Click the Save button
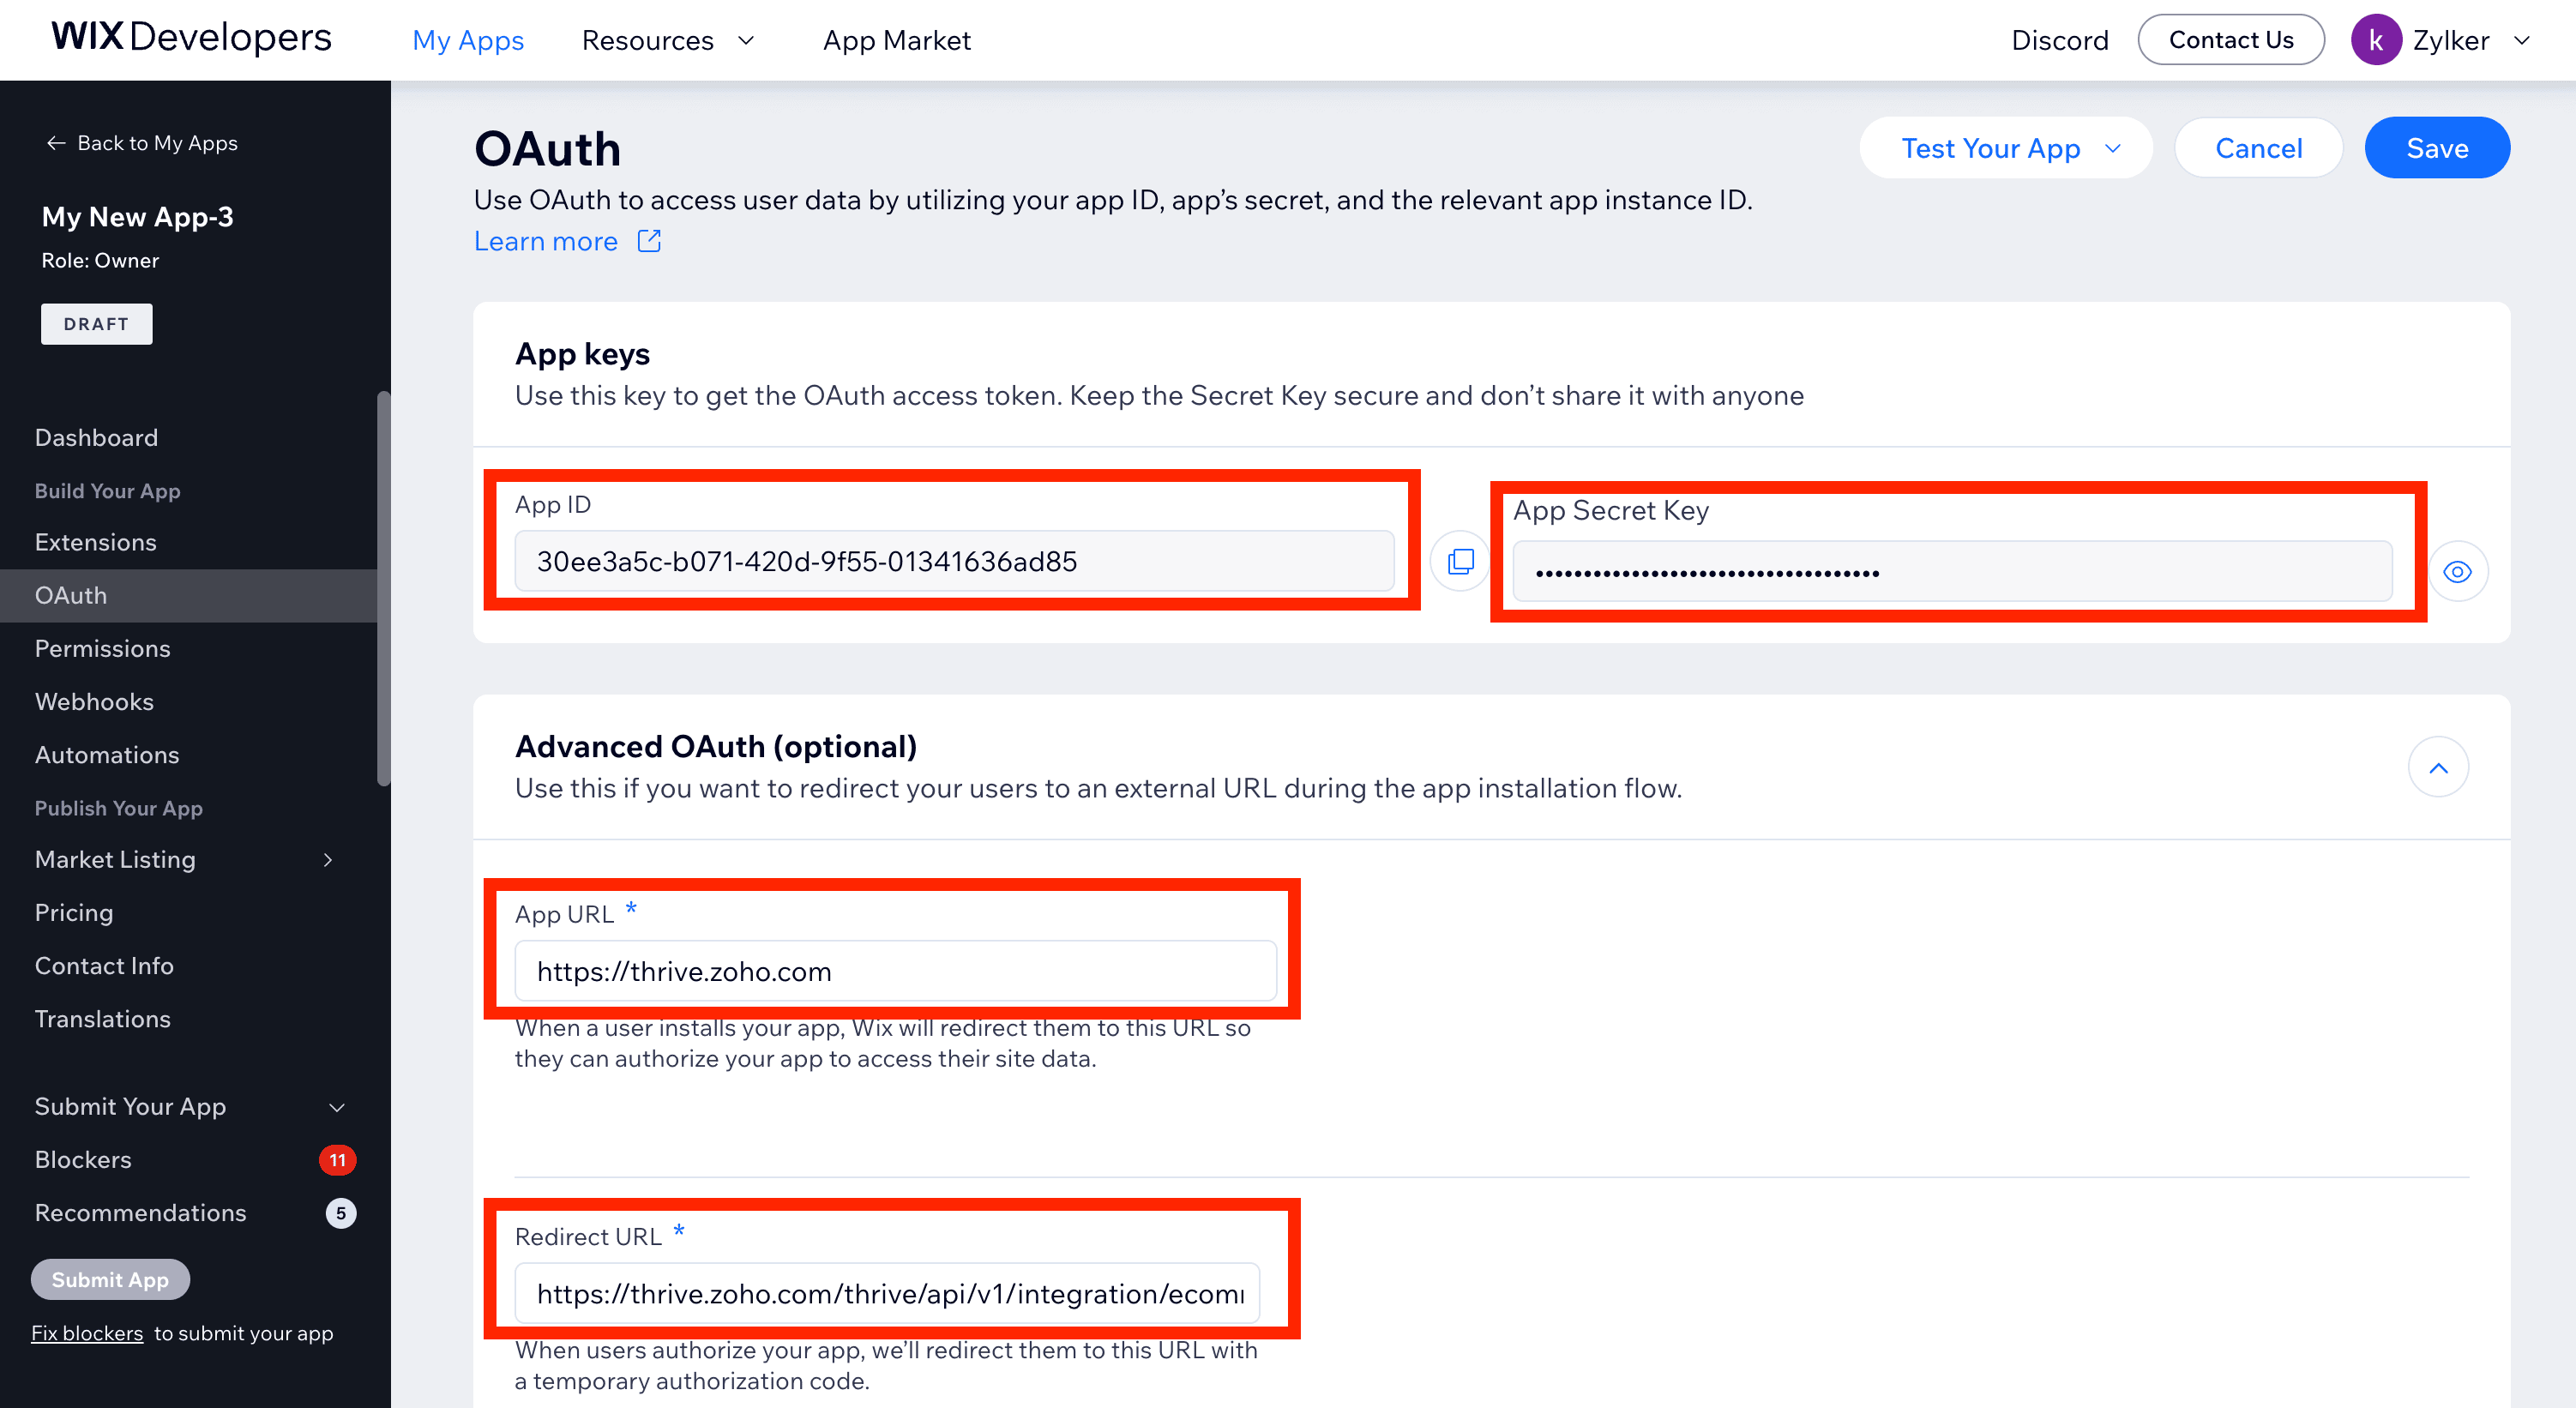Screen dimensions: 2576x1408 pyautogui.click(x=2439, y=147)
